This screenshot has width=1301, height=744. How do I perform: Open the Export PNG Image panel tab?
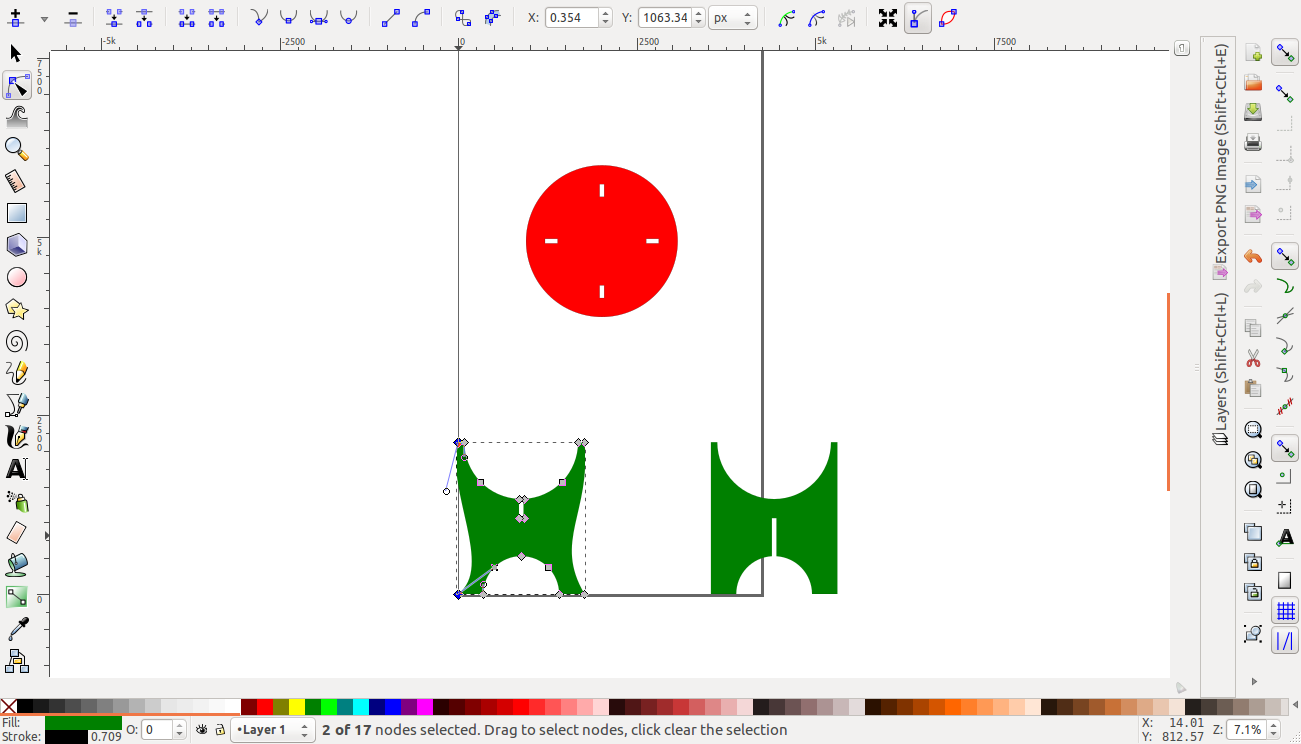(x=1221, y=162)
